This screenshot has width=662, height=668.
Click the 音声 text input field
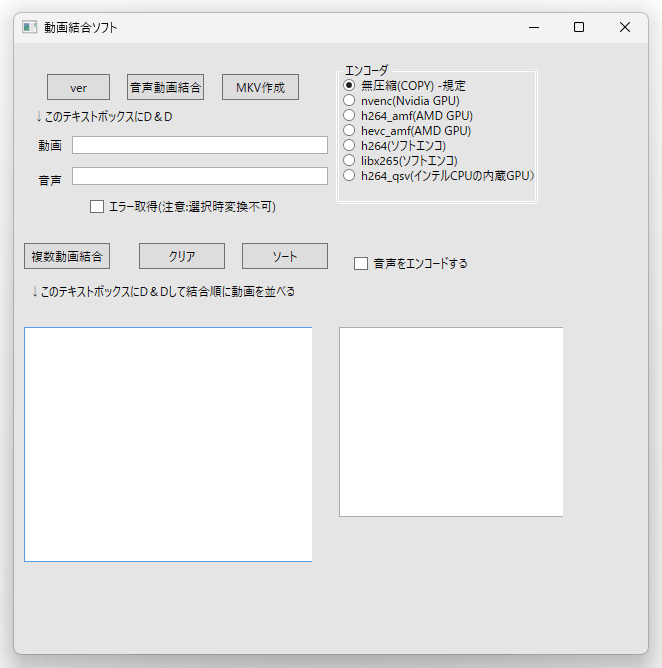click(x=200, y=176)
